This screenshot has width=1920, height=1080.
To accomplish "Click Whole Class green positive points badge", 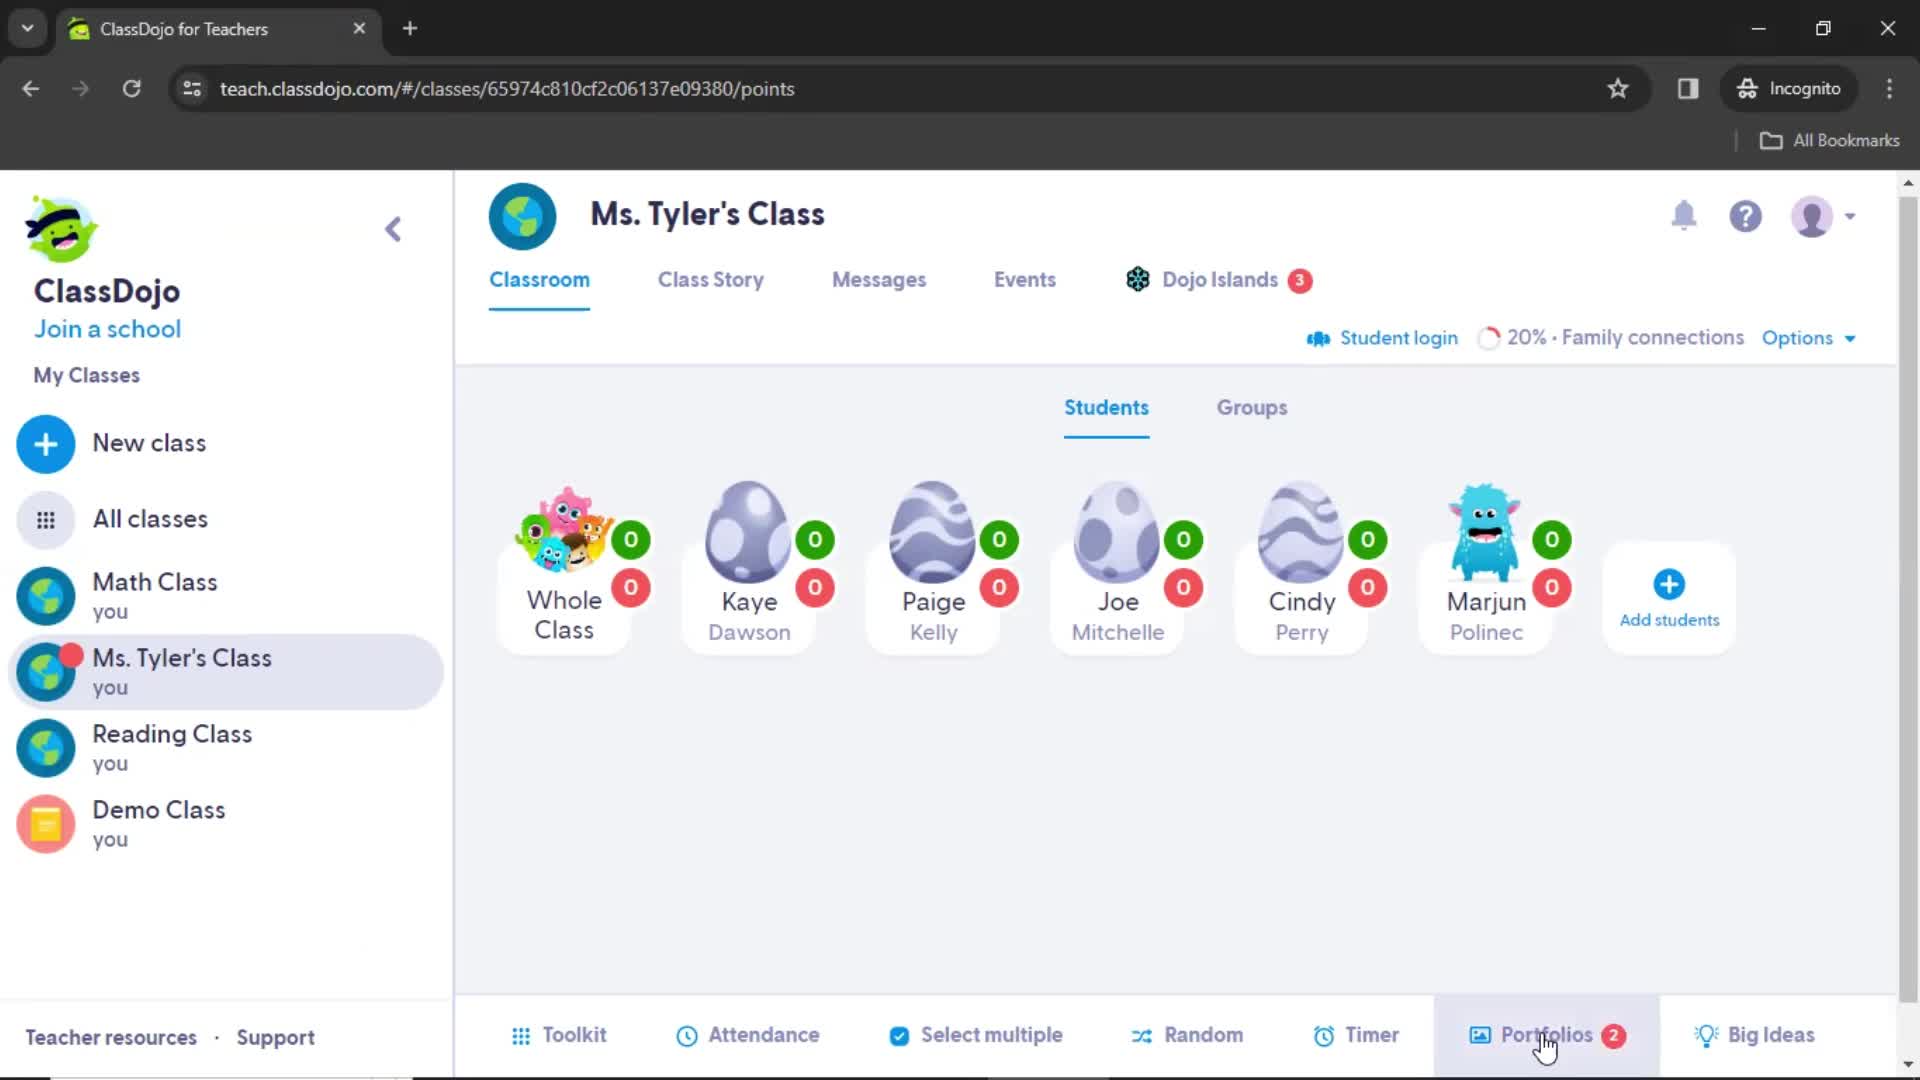I will (x=631, y=540).
